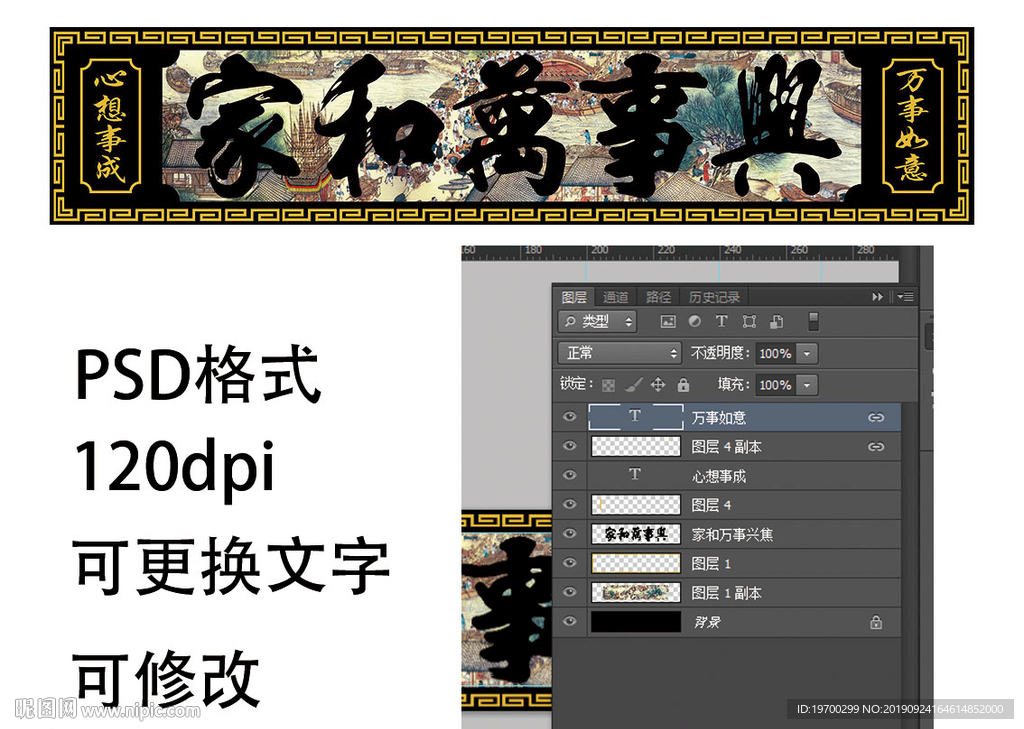Image resolution: width=1024 pixels, height=729 pixels.
Task: Click the T thumbnail of 万事如意 layer
Action: [635, 417]
